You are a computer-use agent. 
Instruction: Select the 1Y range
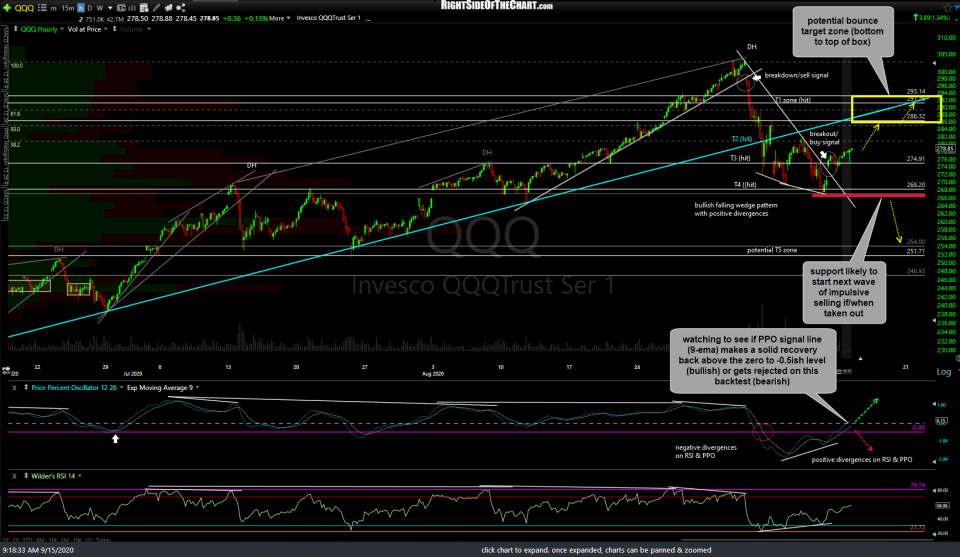tap(17, 540)
